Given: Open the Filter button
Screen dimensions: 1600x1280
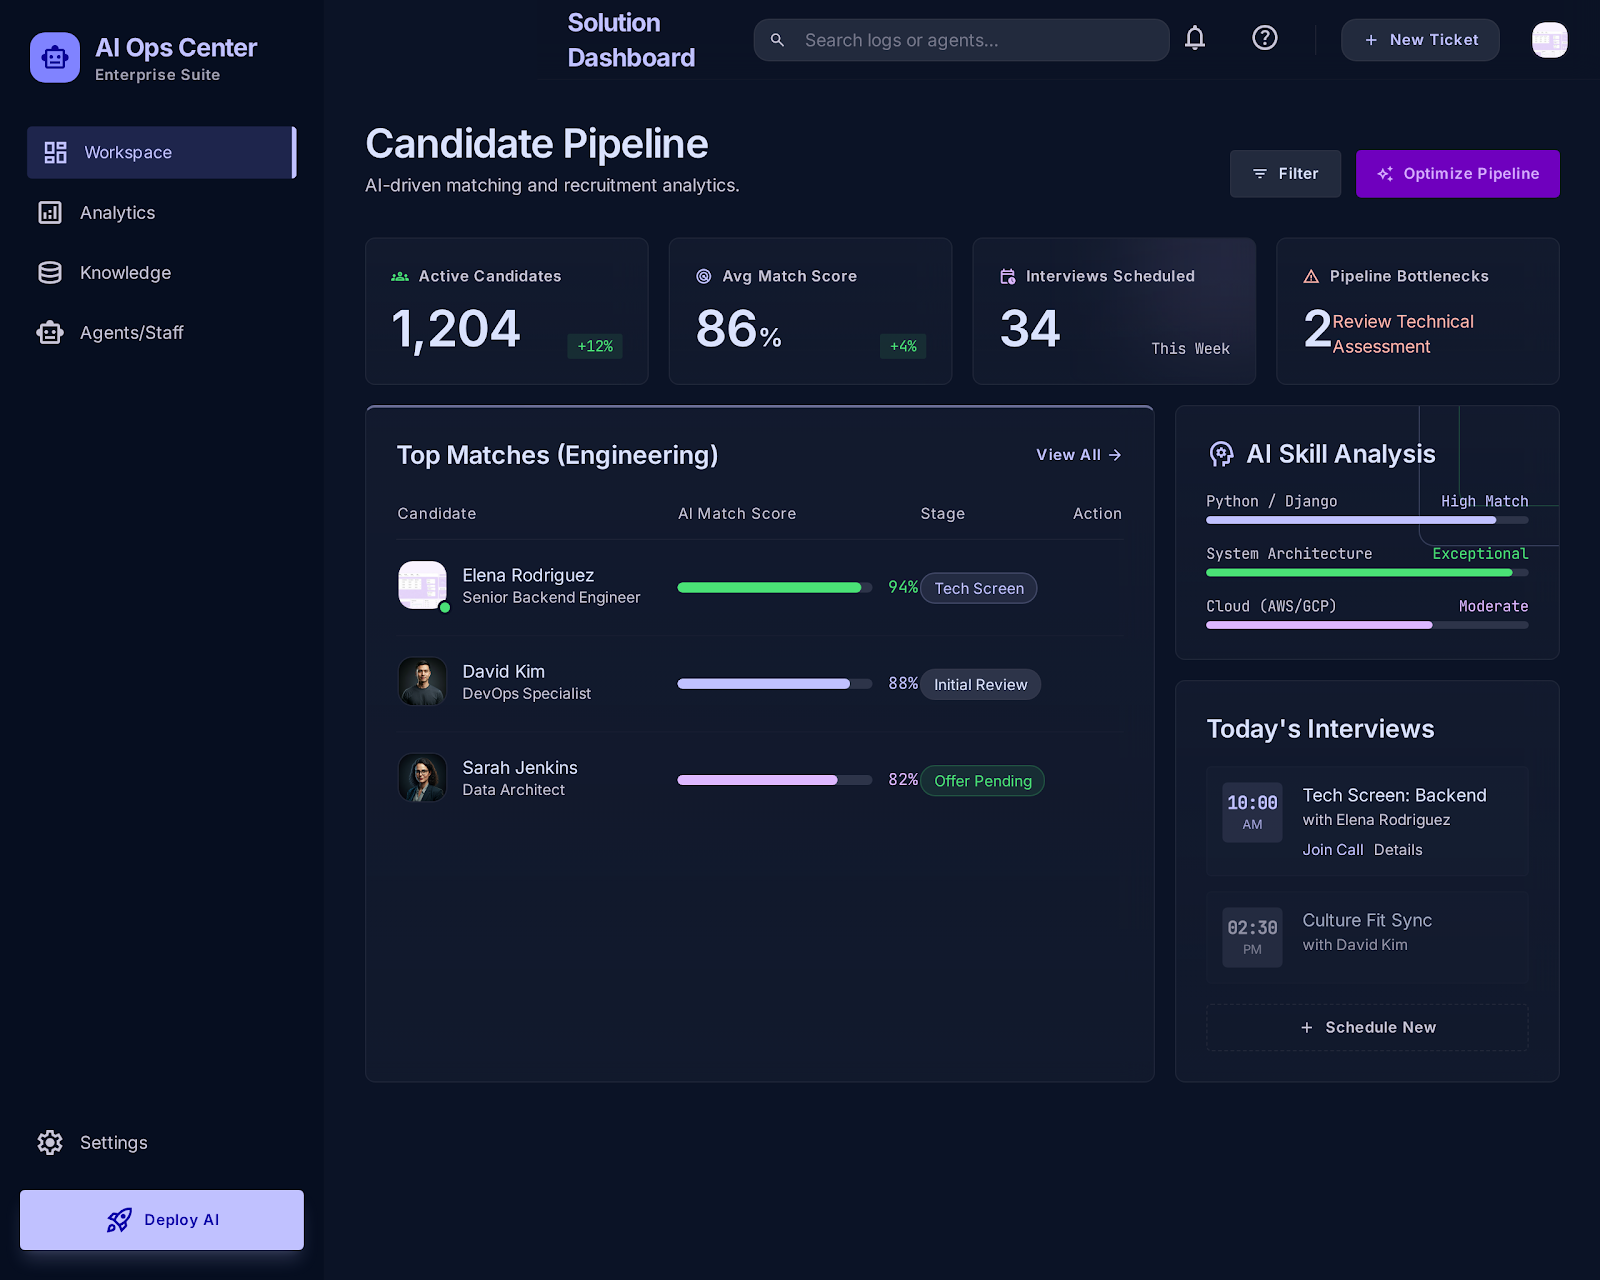Looking at the screenshot, I should pos(1285,174).
